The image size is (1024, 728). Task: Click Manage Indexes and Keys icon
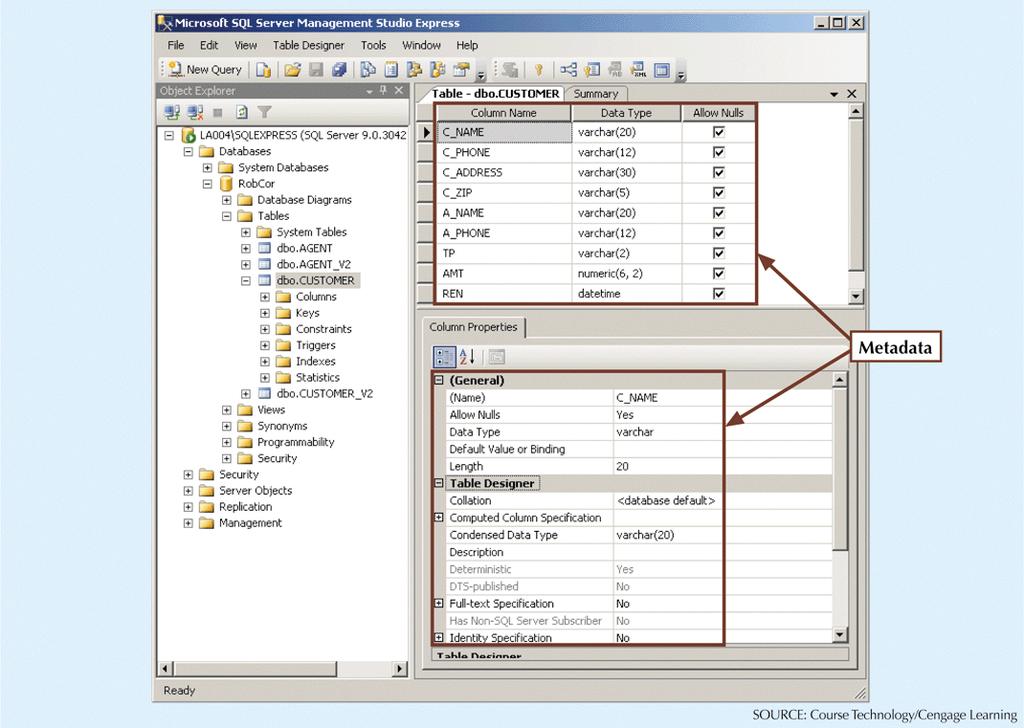click(592, 70)
